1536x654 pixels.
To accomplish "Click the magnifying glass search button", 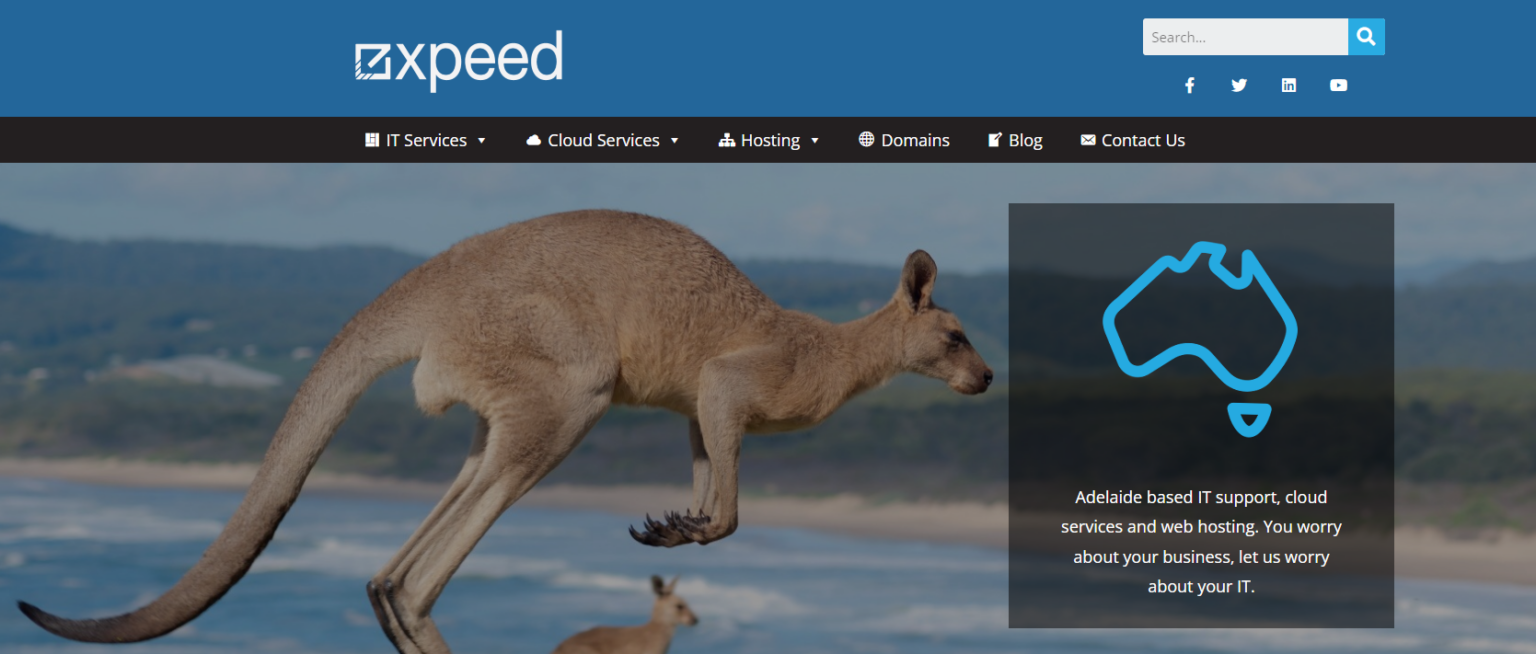I will click(x=1366, y=37).
